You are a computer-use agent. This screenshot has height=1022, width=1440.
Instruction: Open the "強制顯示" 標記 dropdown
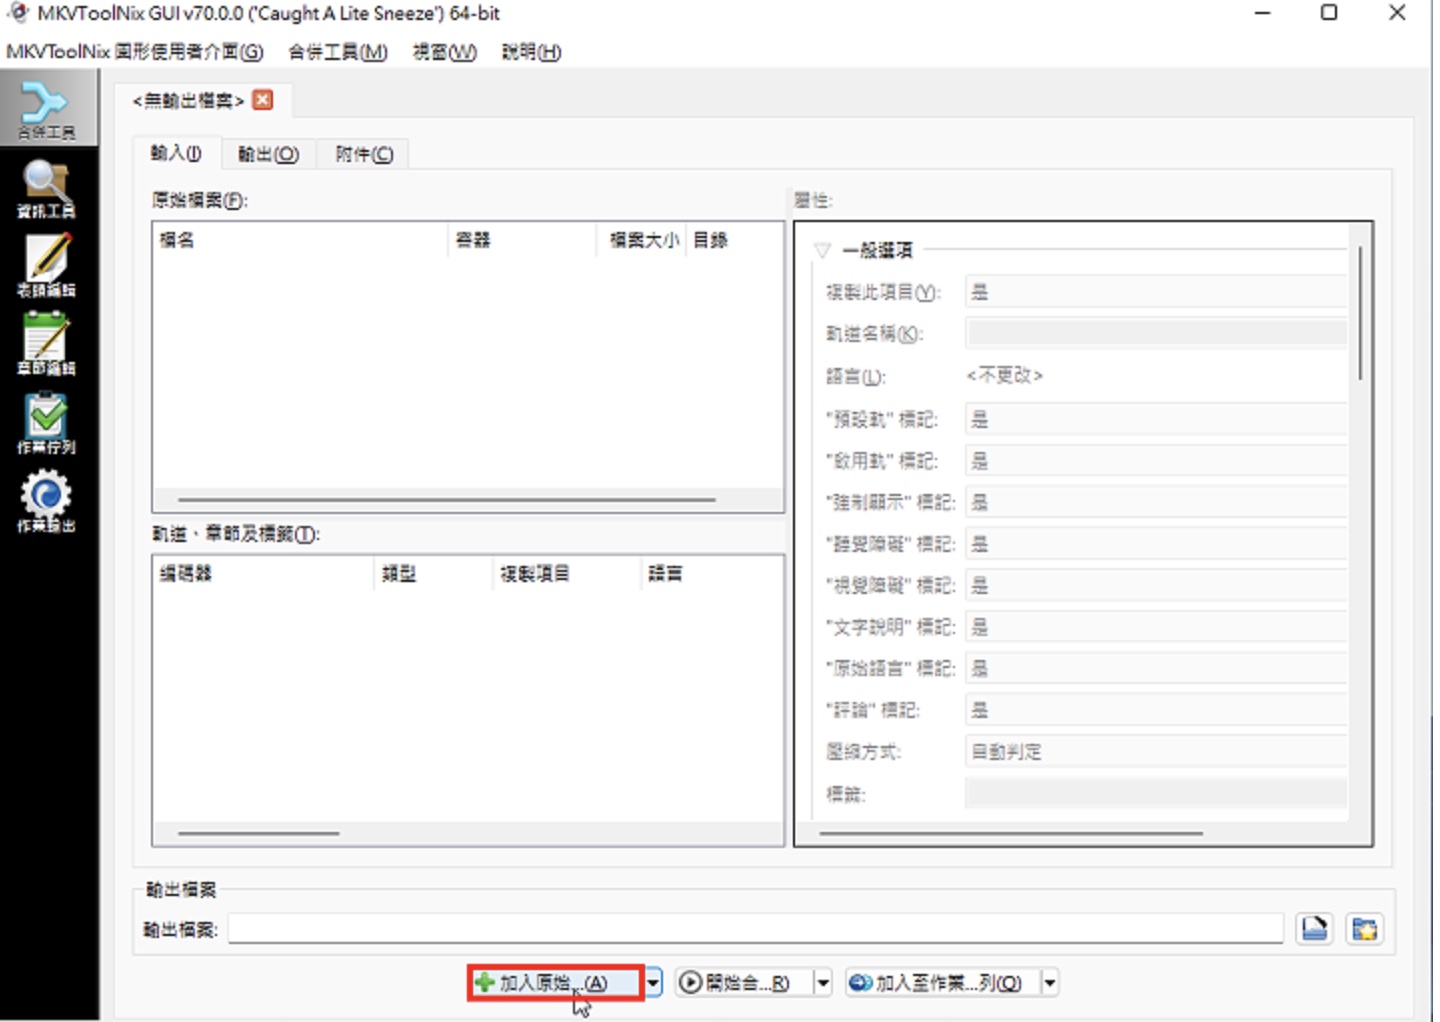1155,502
